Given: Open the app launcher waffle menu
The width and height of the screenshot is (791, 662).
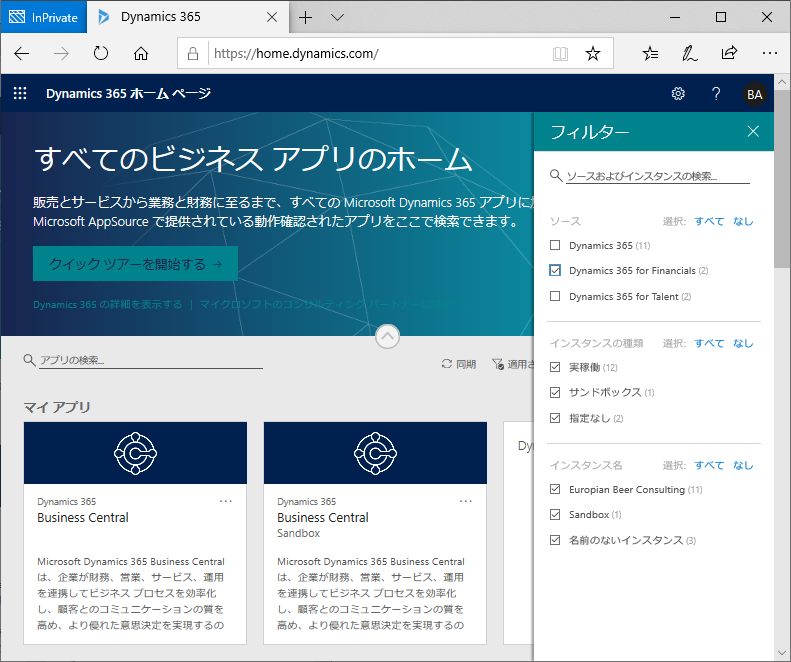Looking at the screenshot, I should (x=20, y=93).
